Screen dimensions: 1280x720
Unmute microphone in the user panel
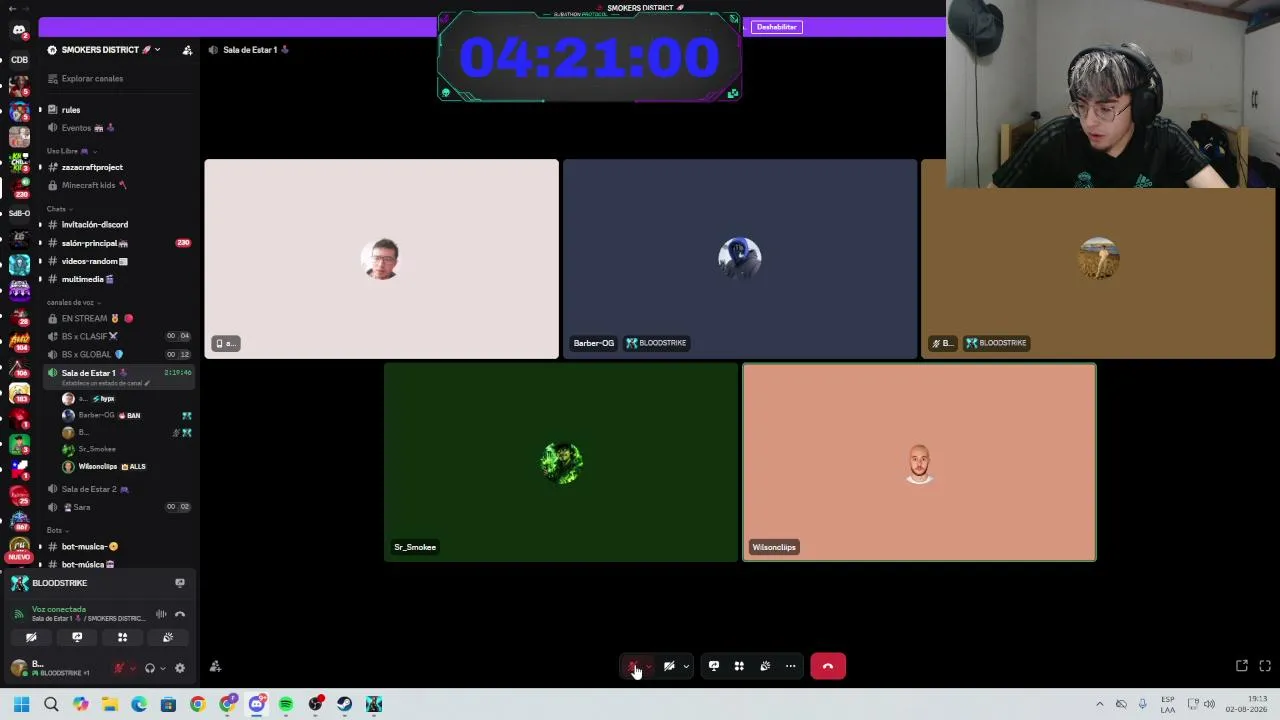[x=119, y=668]
